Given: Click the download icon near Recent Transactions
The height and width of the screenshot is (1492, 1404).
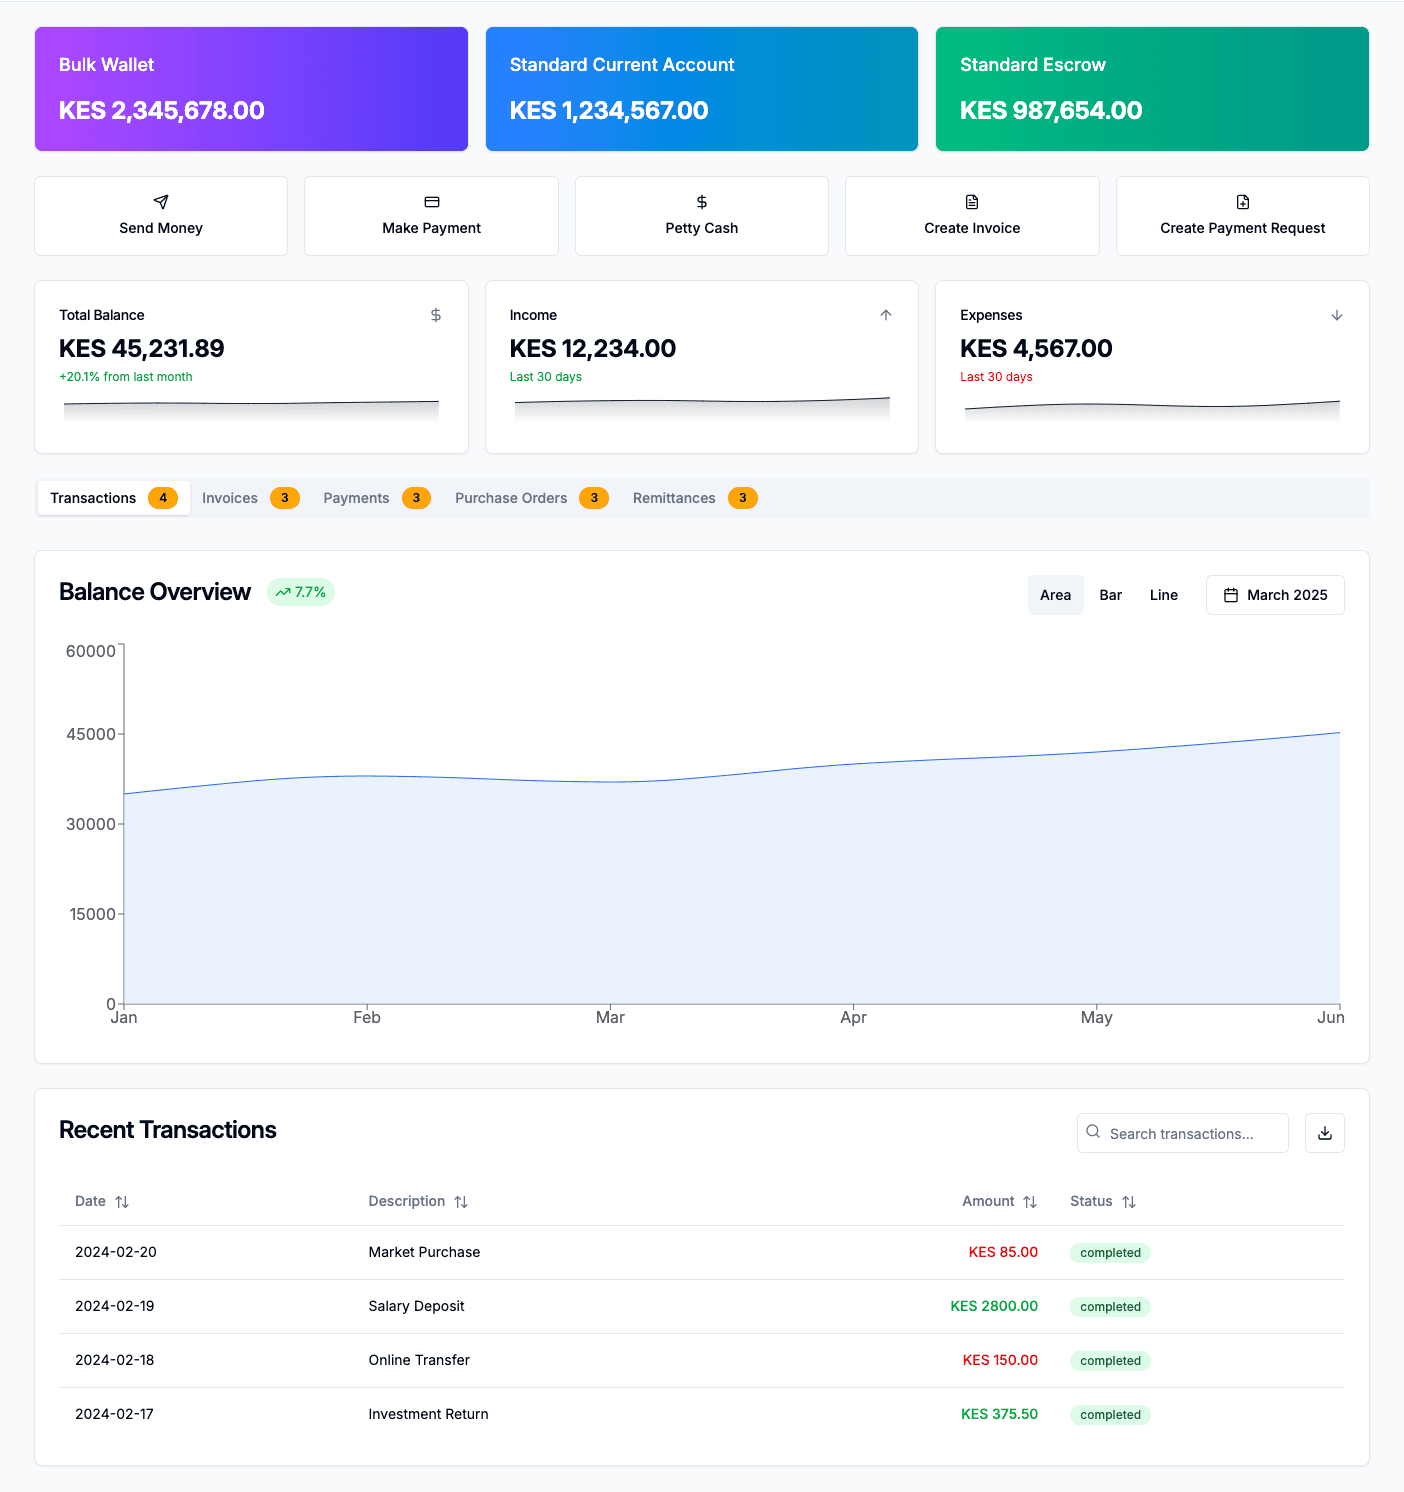Looking at the screenshot, I should point(1324,1133).
